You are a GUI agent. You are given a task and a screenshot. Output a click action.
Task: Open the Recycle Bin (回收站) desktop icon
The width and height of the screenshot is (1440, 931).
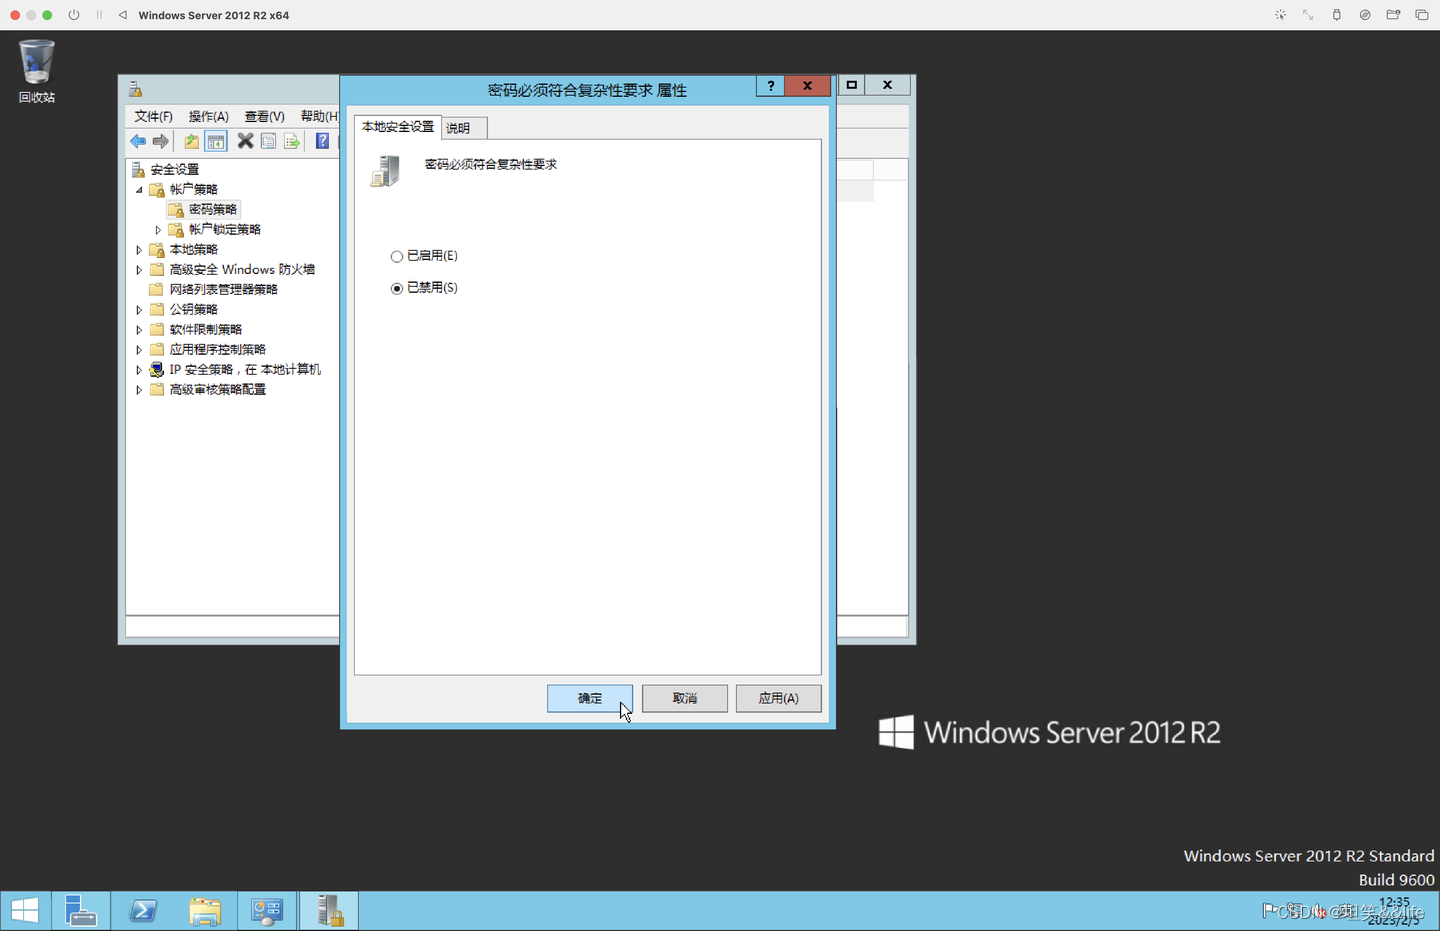coord(36,71)
